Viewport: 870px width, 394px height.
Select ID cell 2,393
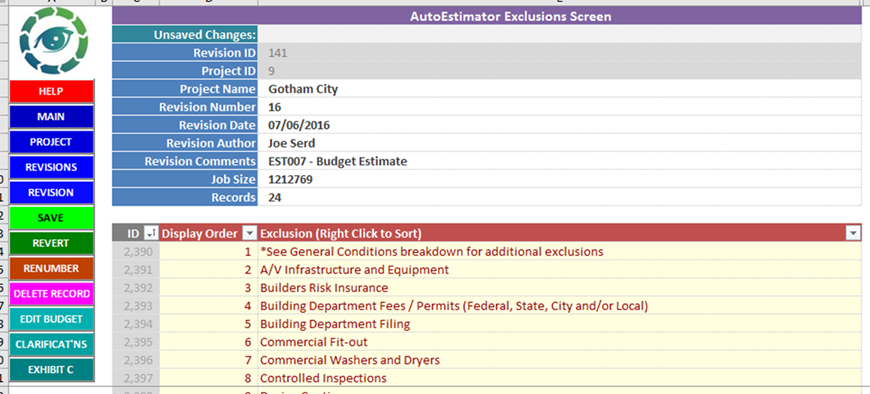(136, 306)
